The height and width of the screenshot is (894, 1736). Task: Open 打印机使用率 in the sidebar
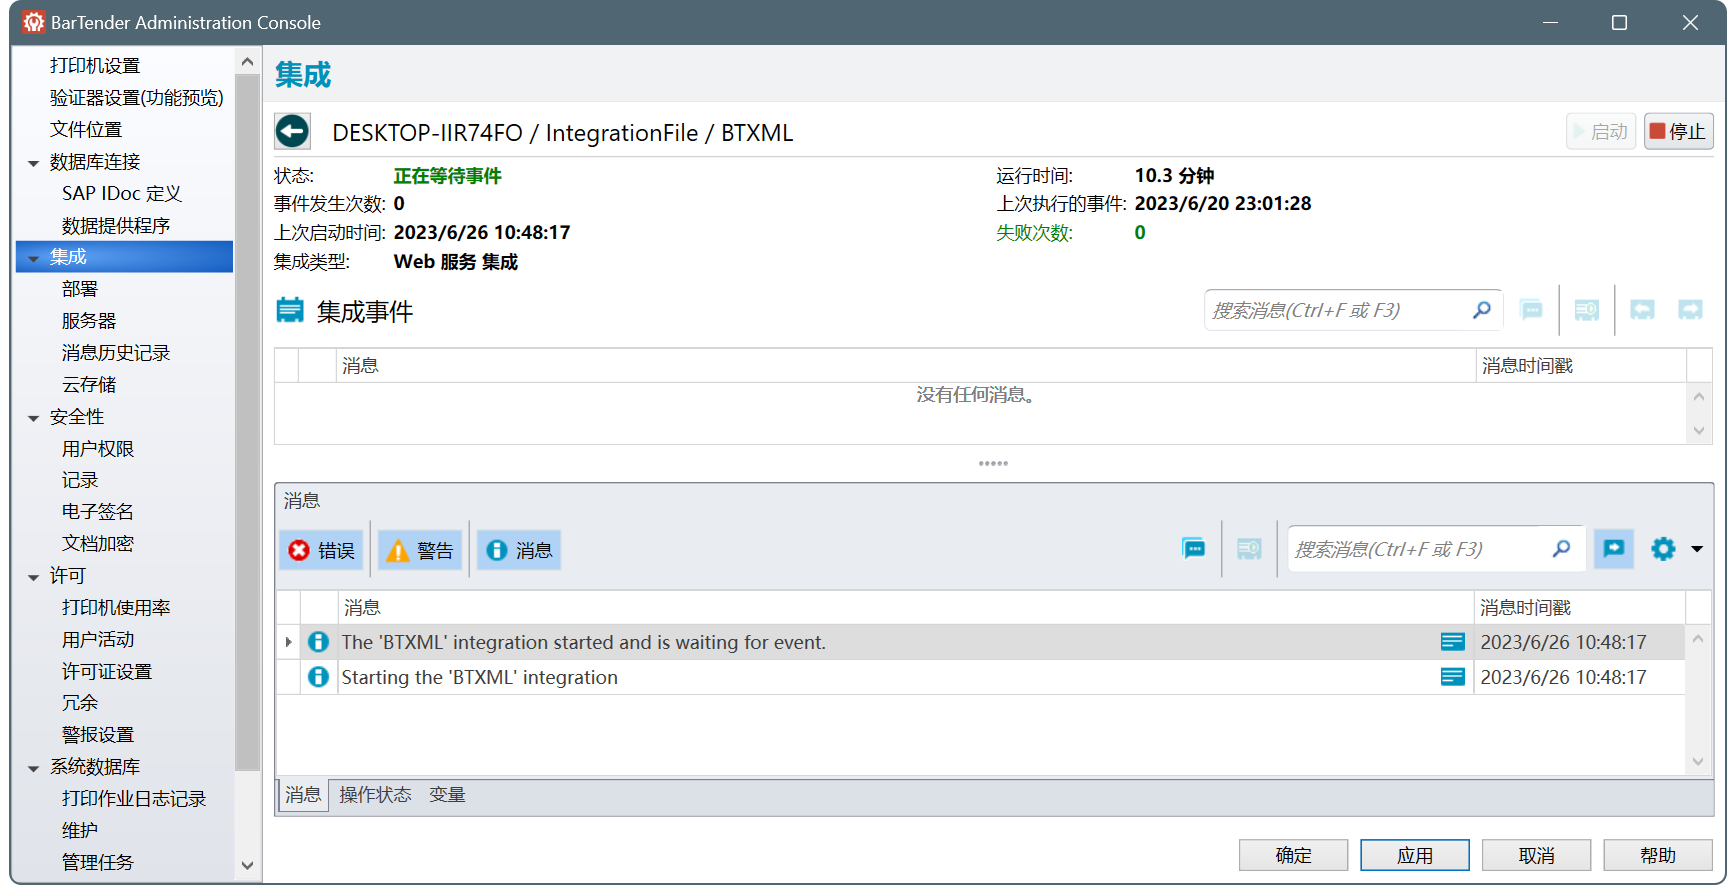pos(116,608)
